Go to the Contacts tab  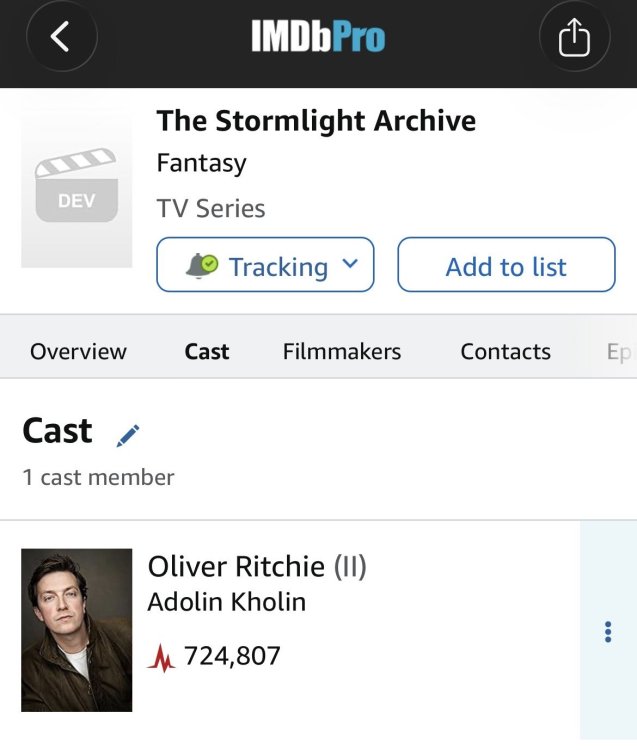pos(505,352)
